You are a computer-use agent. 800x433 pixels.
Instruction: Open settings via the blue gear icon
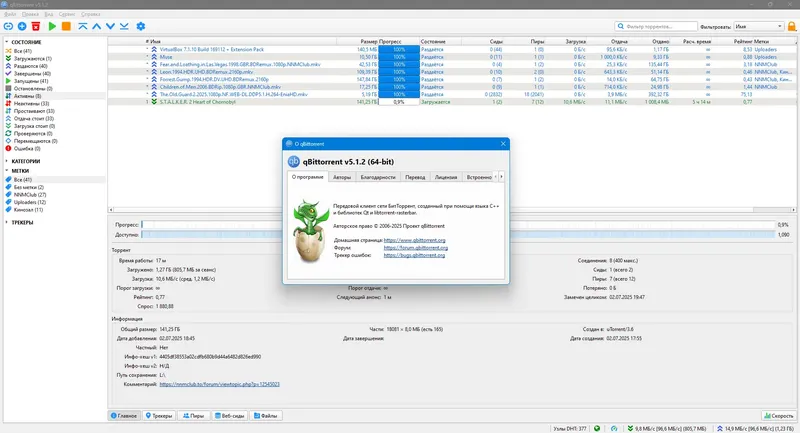(141, 26)
